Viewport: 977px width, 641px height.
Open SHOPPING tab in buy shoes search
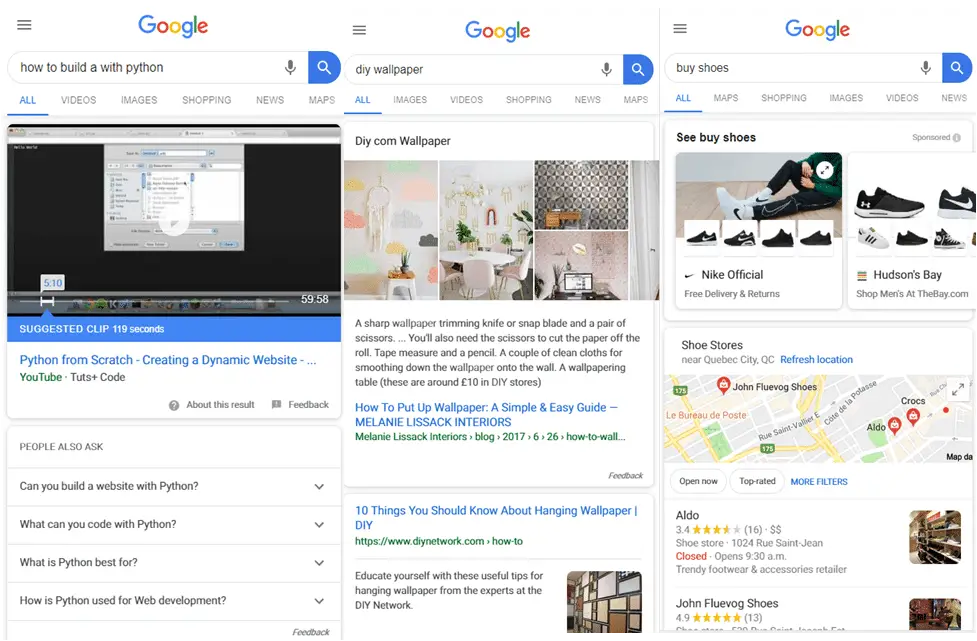(x=784, y=98)
